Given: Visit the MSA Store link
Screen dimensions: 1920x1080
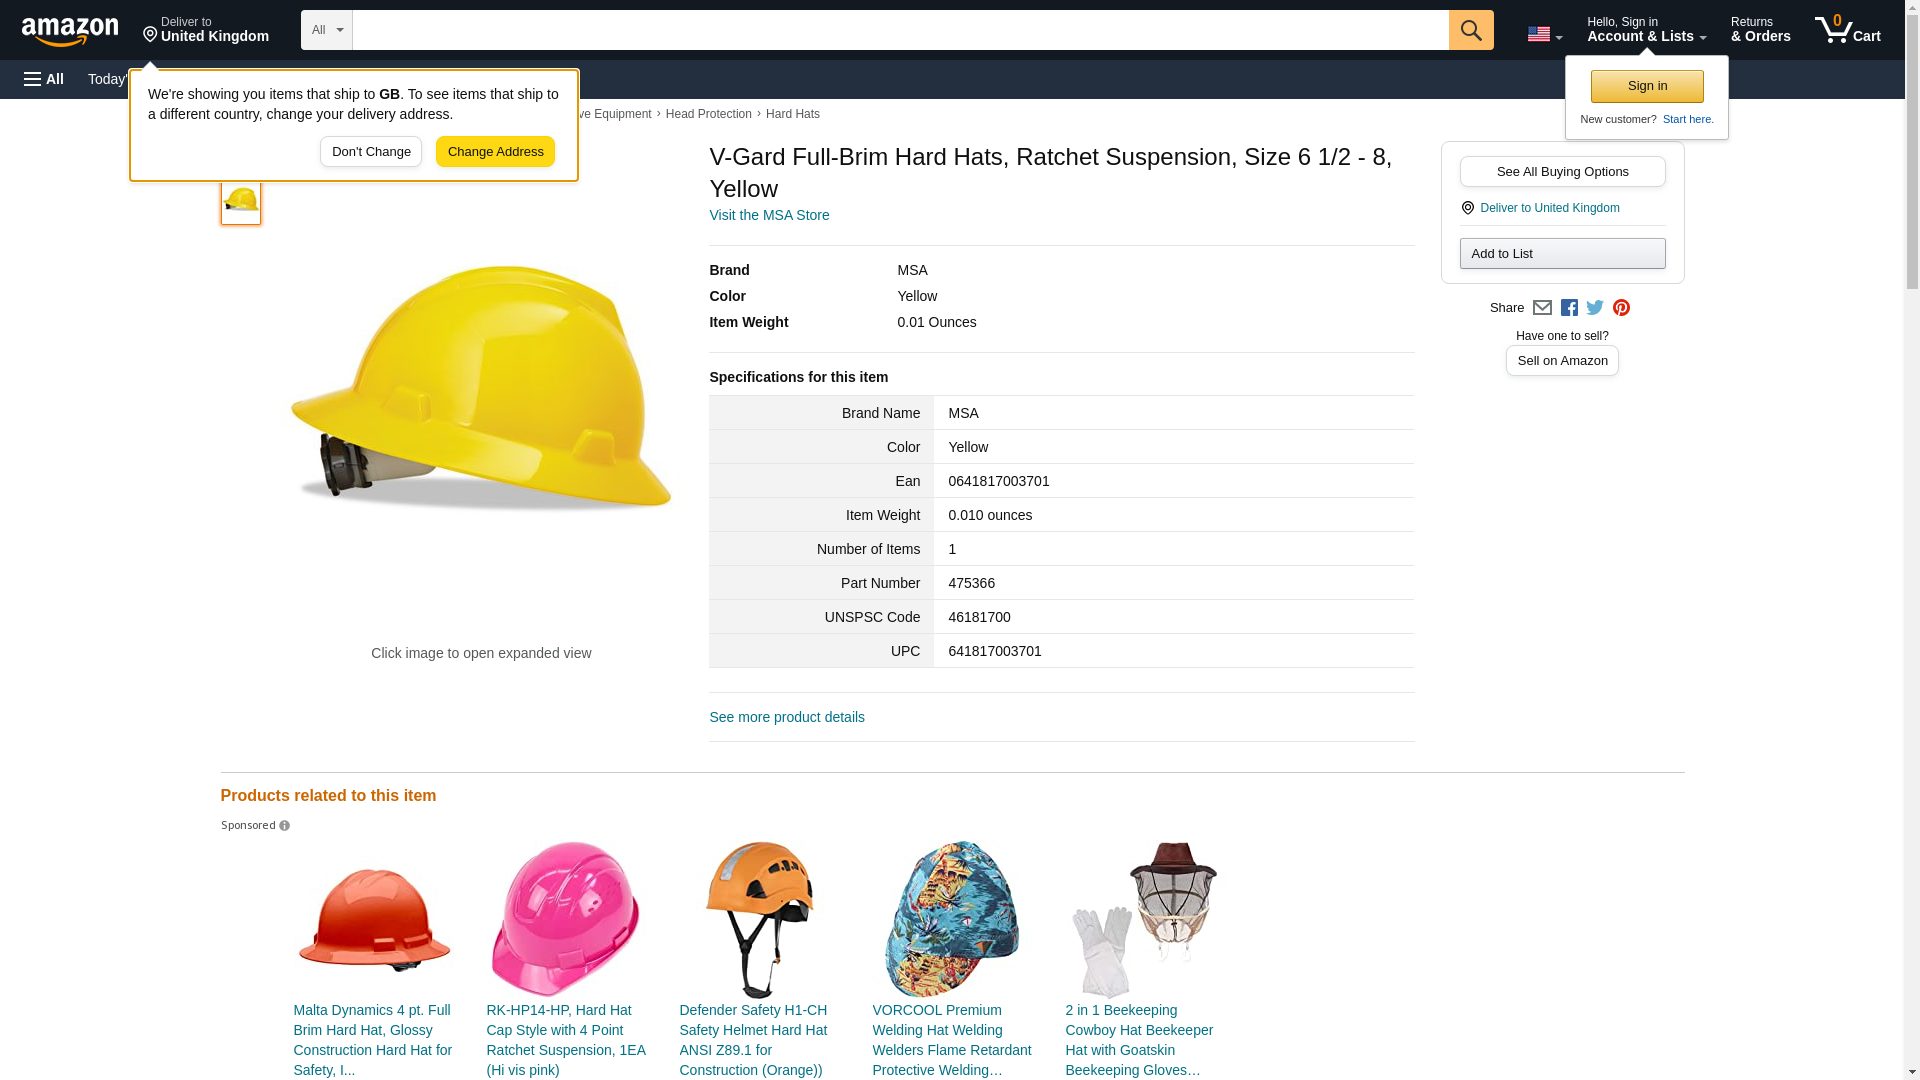Looking at the screenshot, I should coord(768,215).
